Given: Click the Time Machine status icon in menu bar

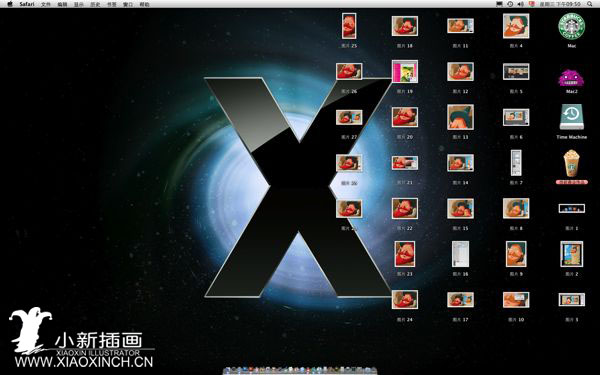Looking at the screenshot, I should (x=510, y=4).
